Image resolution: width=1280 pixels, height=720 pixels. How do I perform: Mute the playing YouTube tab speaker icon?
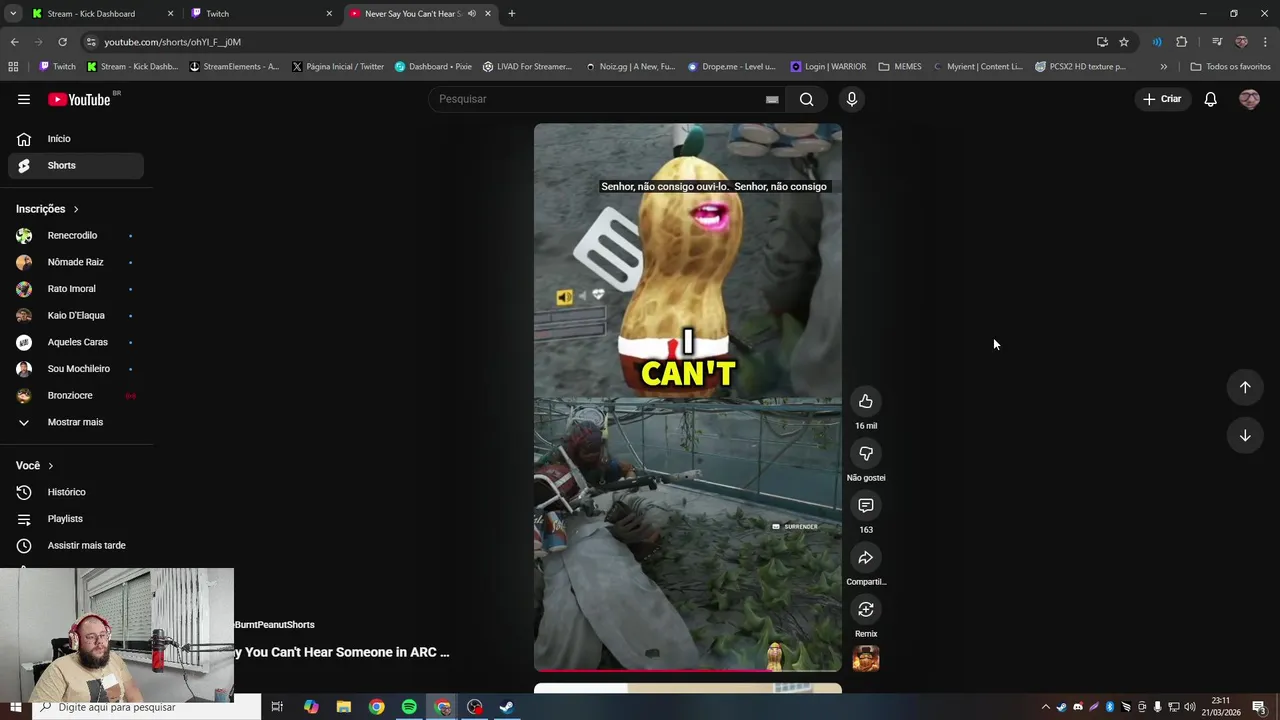[471, 14]
